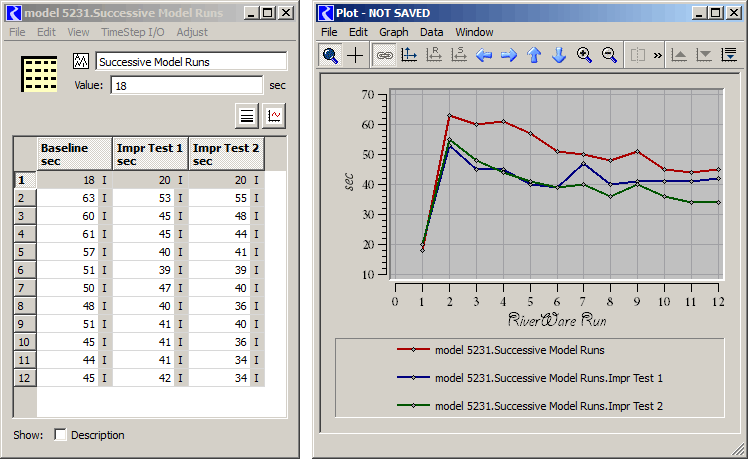Click the gray down-triangle plot icon
This screenshot has height=459, width=748.
click(x=704, y=55)
